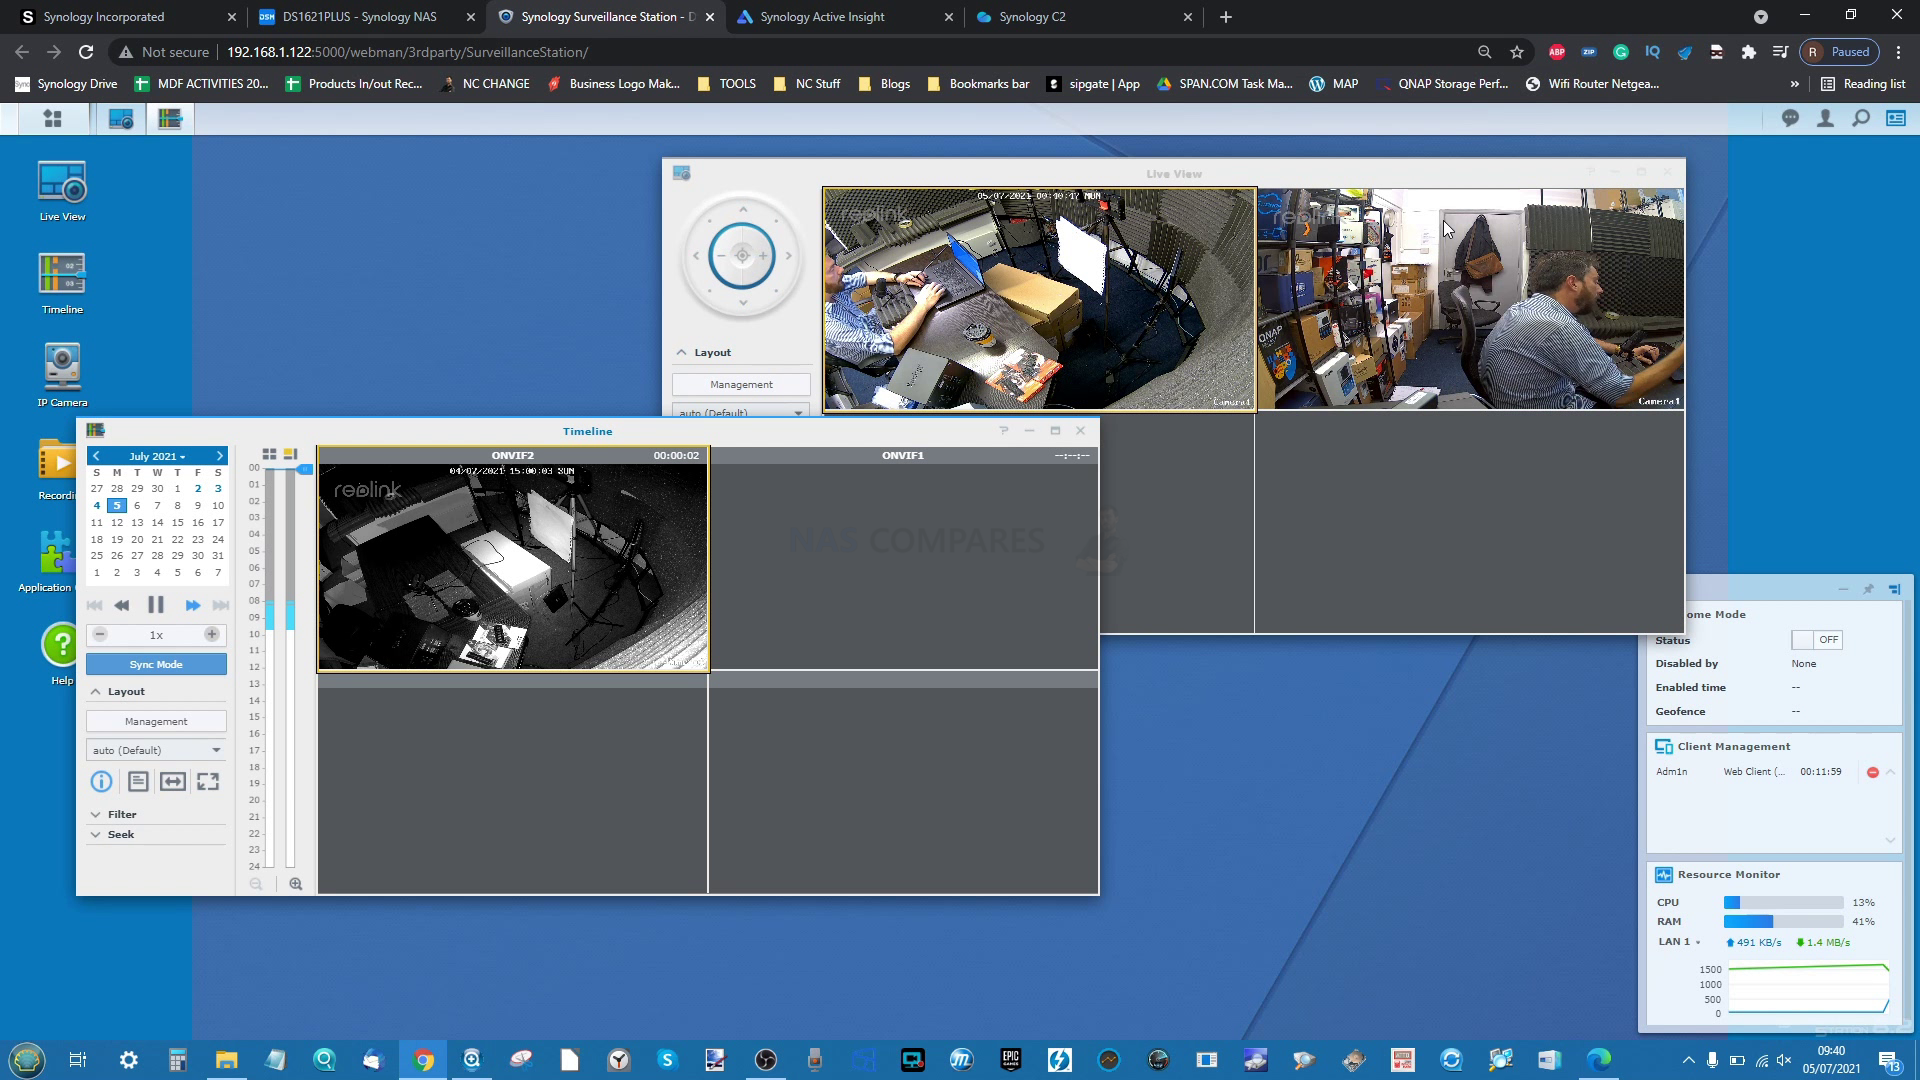Select July 2021 month in calendar header
Viewport: 1920px width, 1080px height.
click(x=157, y=455)
